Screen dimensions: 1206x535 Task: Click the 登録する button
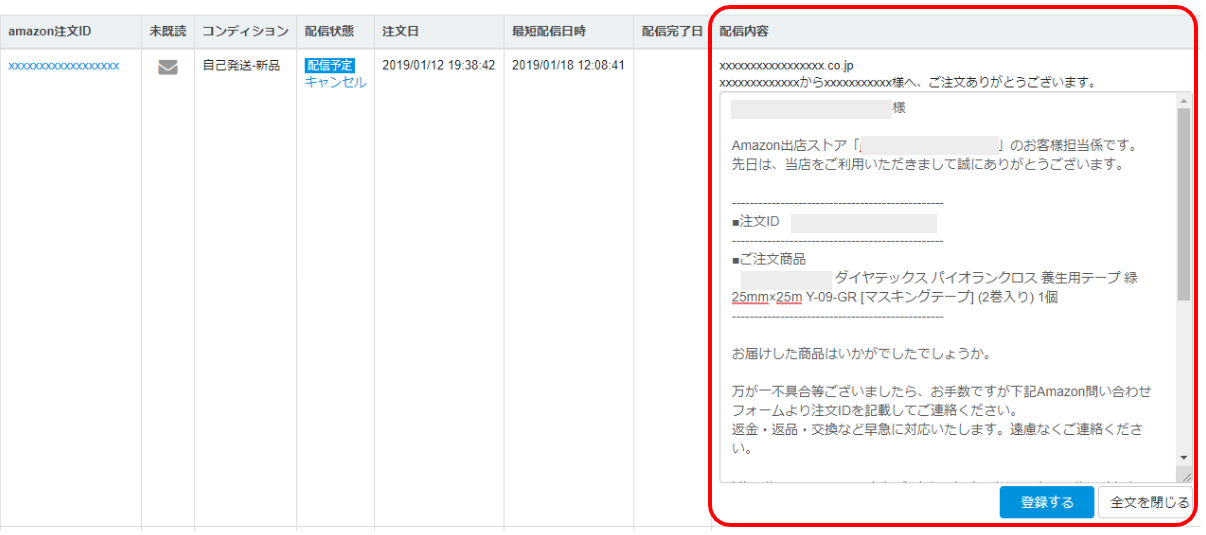coord(1047,502)
